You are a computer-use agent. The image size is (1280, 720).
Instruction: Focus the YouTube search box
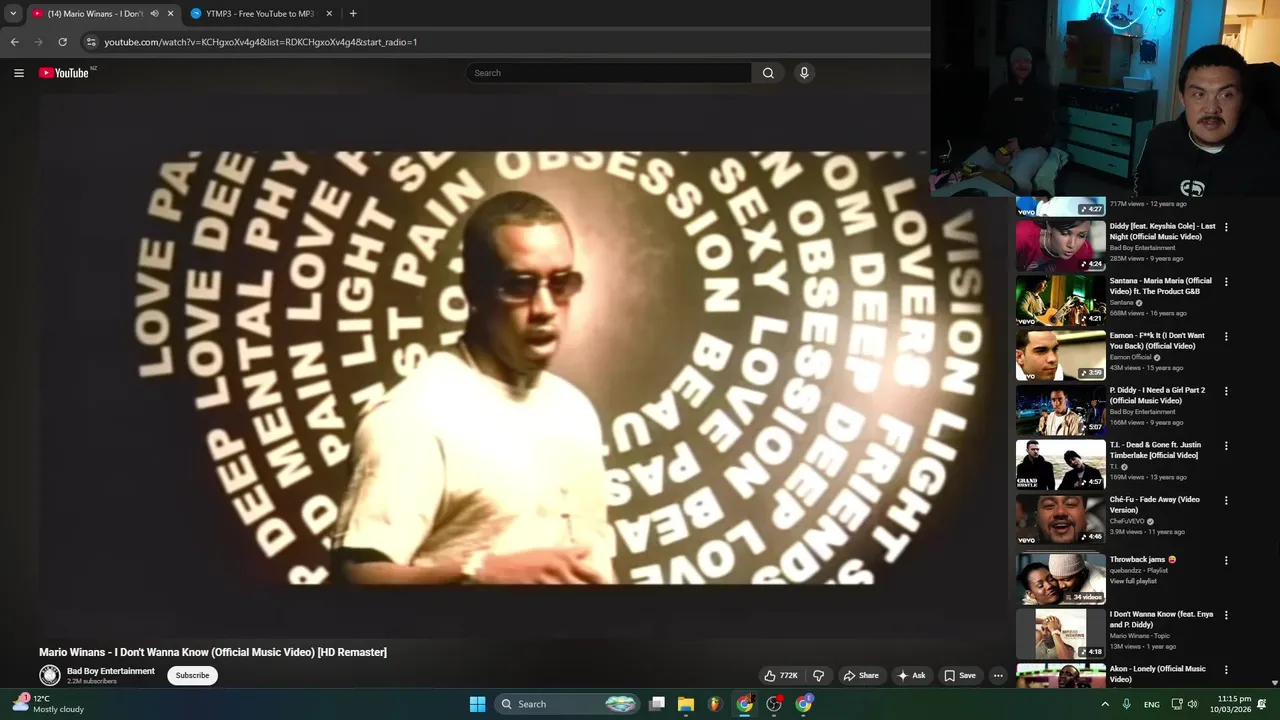click(608, 73)
